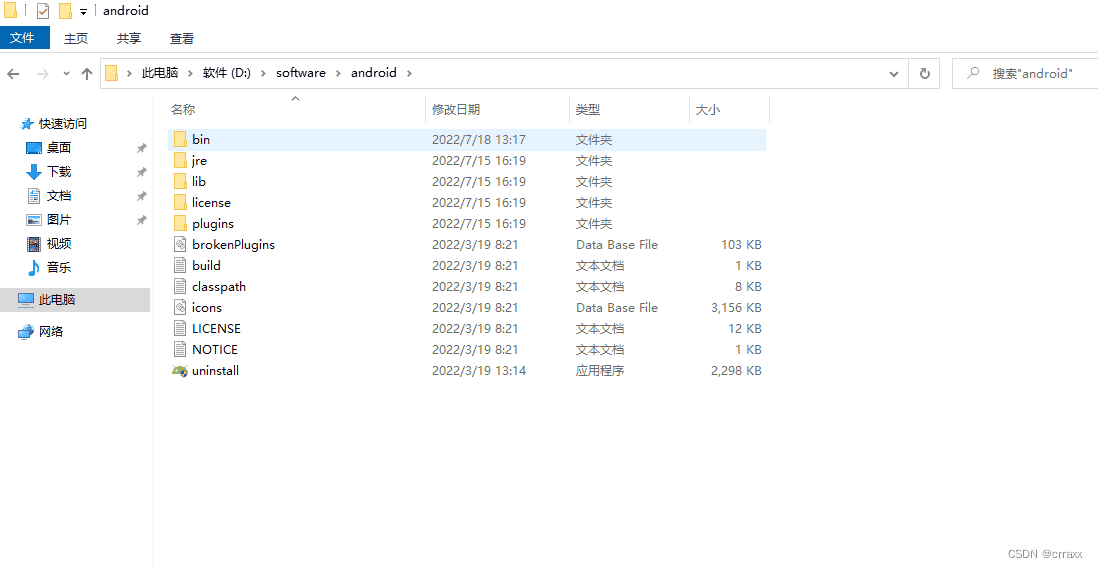1098x568 pixels.
Task: Expand chevron after 软件 (D:) in address bar
Action: (x=264, y=73)
